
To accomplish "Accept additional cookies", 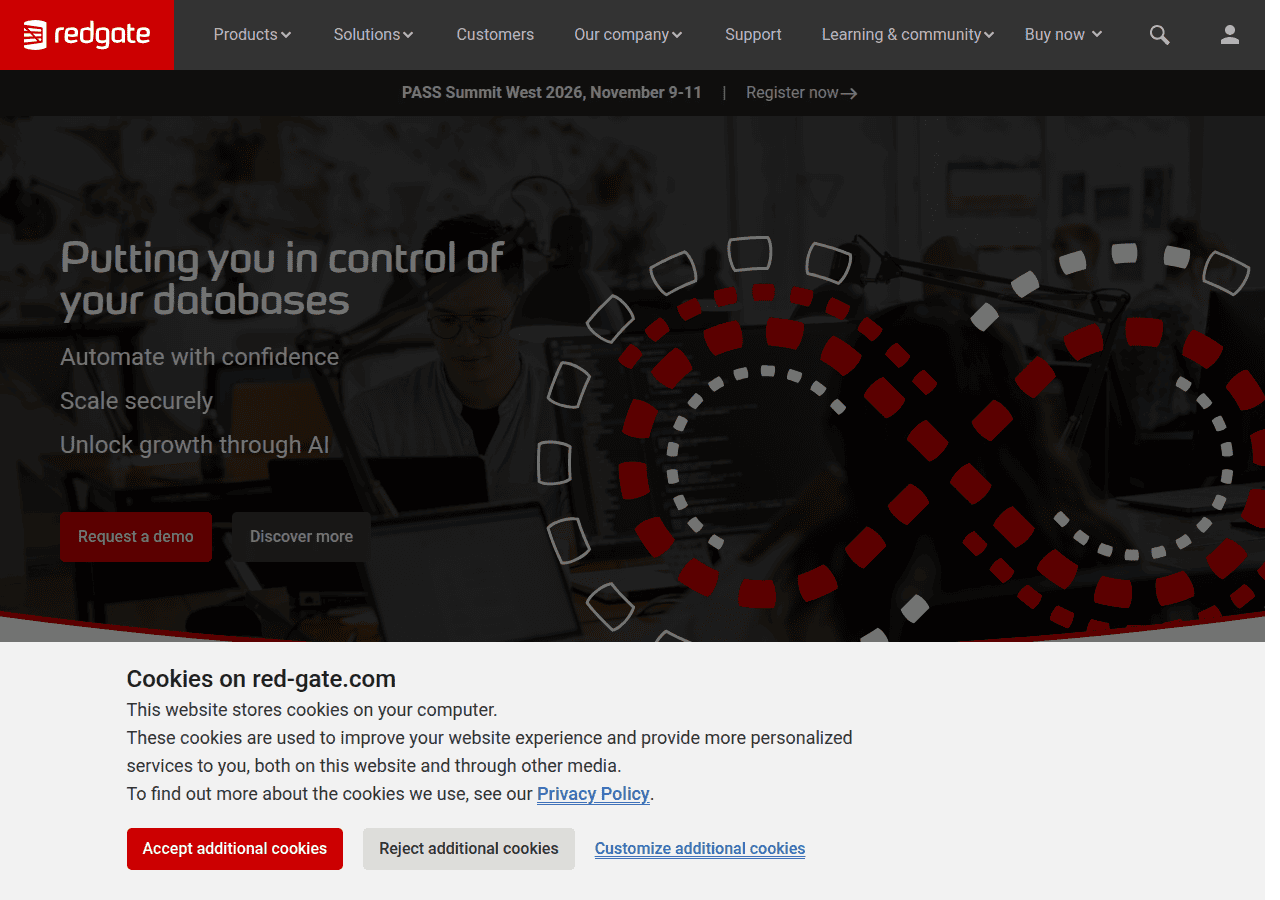I will [x=235, y=849].
